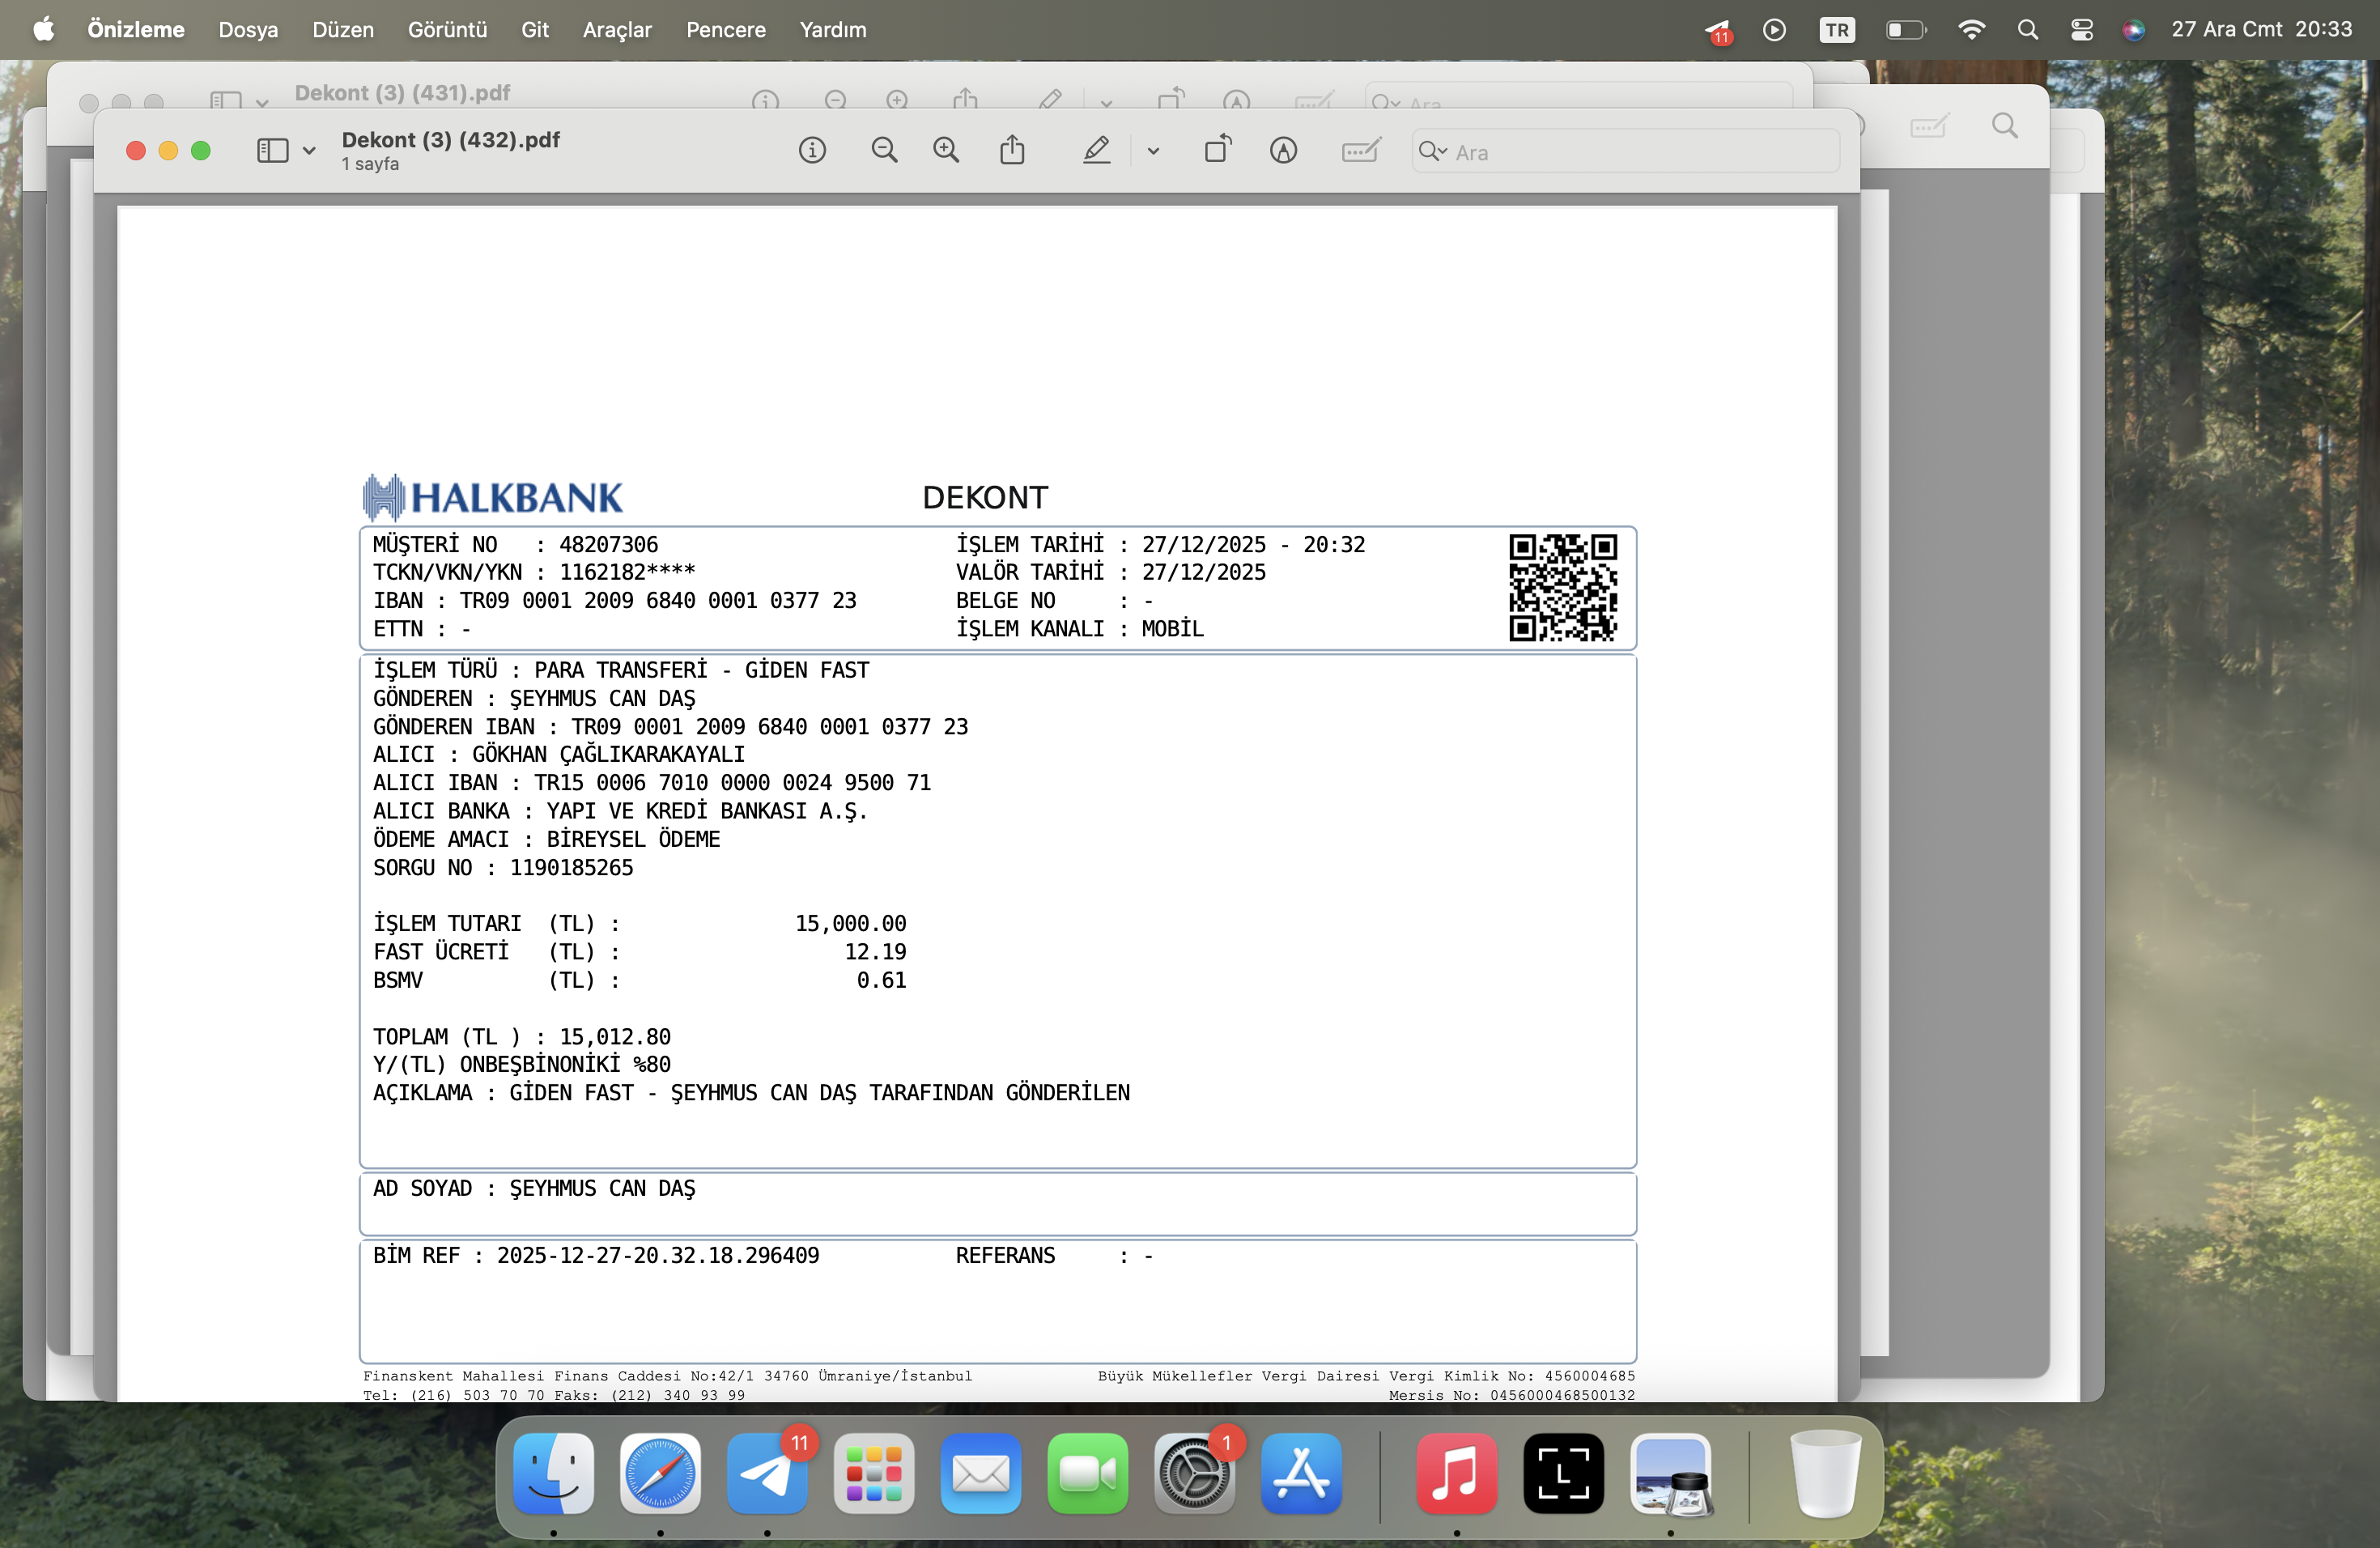
Task: Open the Araçlar menu
Action: 617,30
